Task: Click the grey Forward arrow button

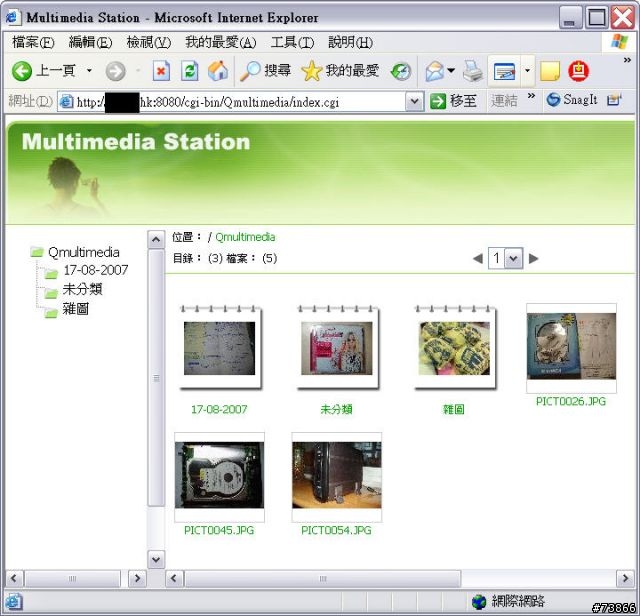Action: [115, 71]
